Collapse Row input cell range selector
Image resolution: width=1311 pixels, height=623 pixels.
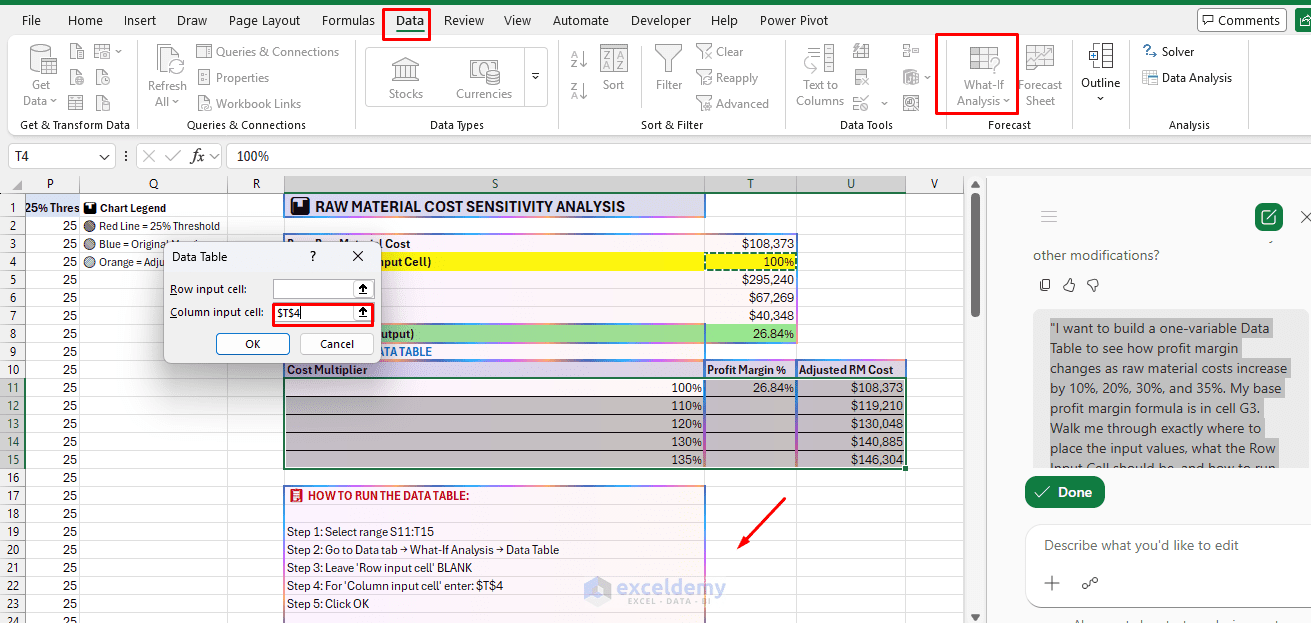click(x=363, y=288)
